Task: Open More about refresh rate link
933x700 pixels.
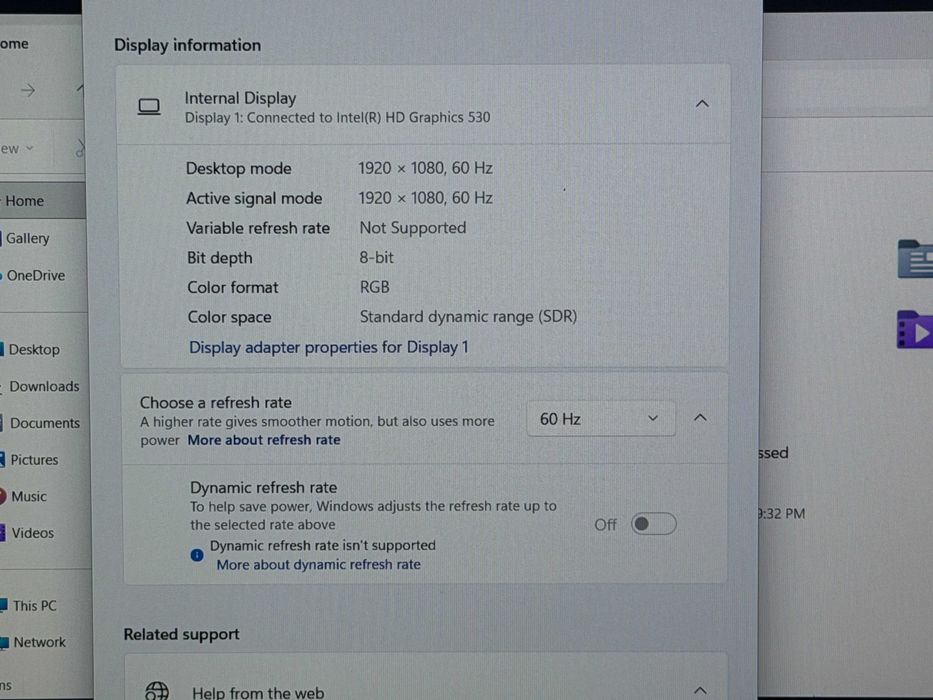Action: point(264,440)
